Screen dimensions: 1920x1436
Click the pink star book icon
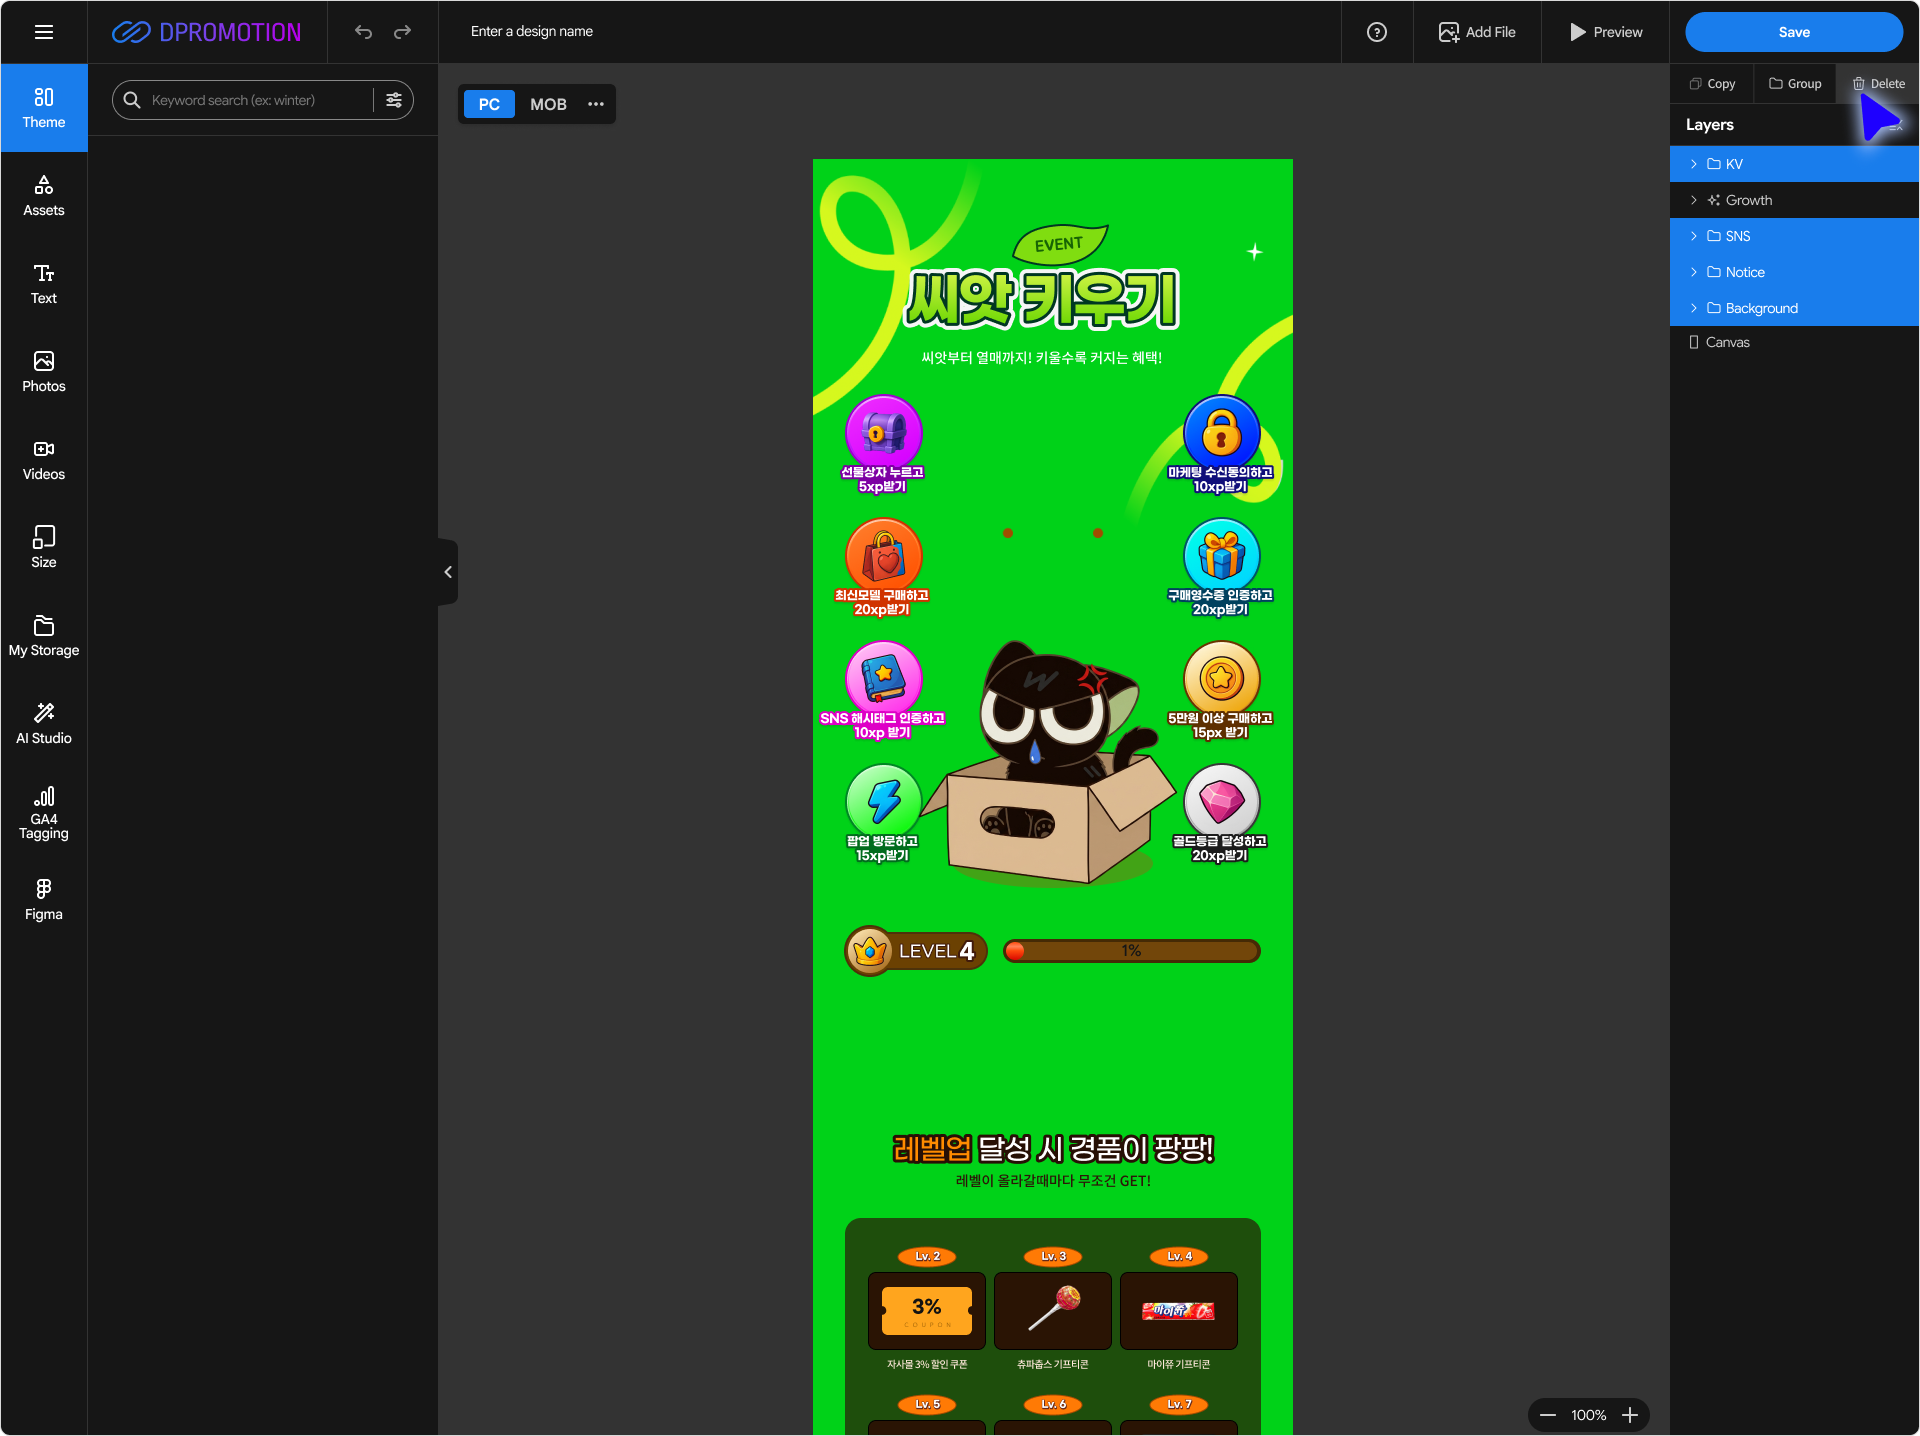point(883,678)
